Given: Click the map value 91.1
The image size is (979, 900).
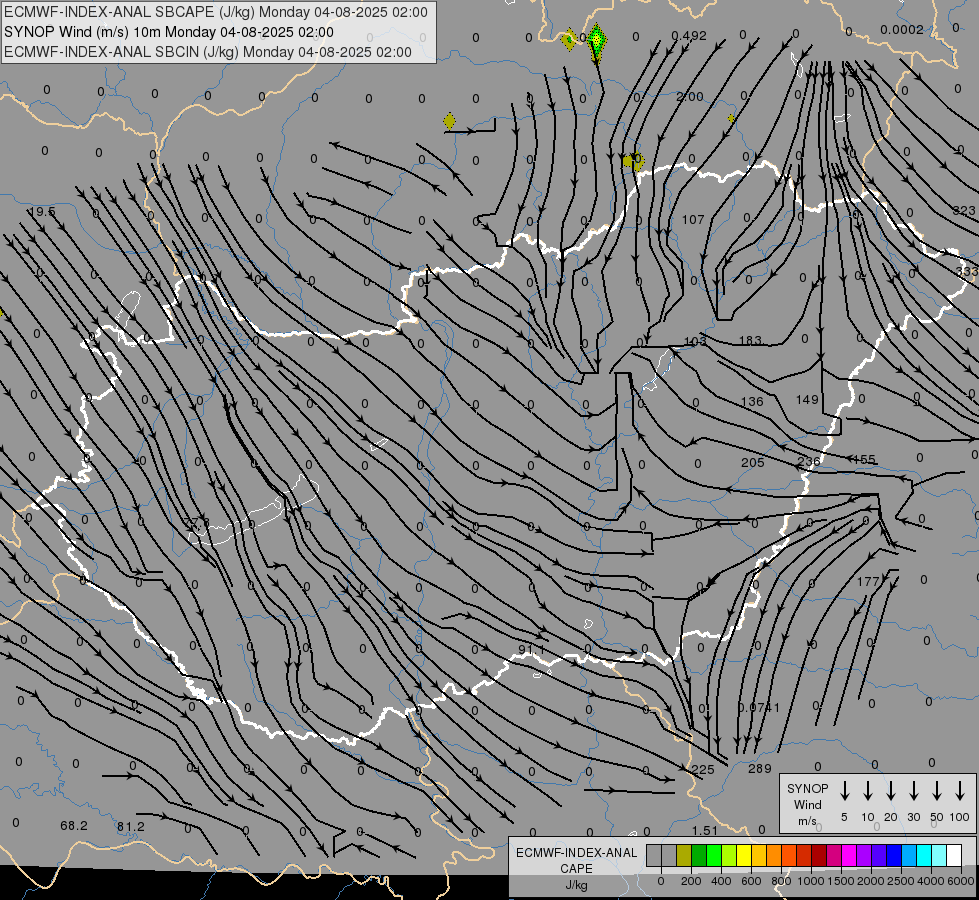Looking at the screenshot, I should pos(531,650).
